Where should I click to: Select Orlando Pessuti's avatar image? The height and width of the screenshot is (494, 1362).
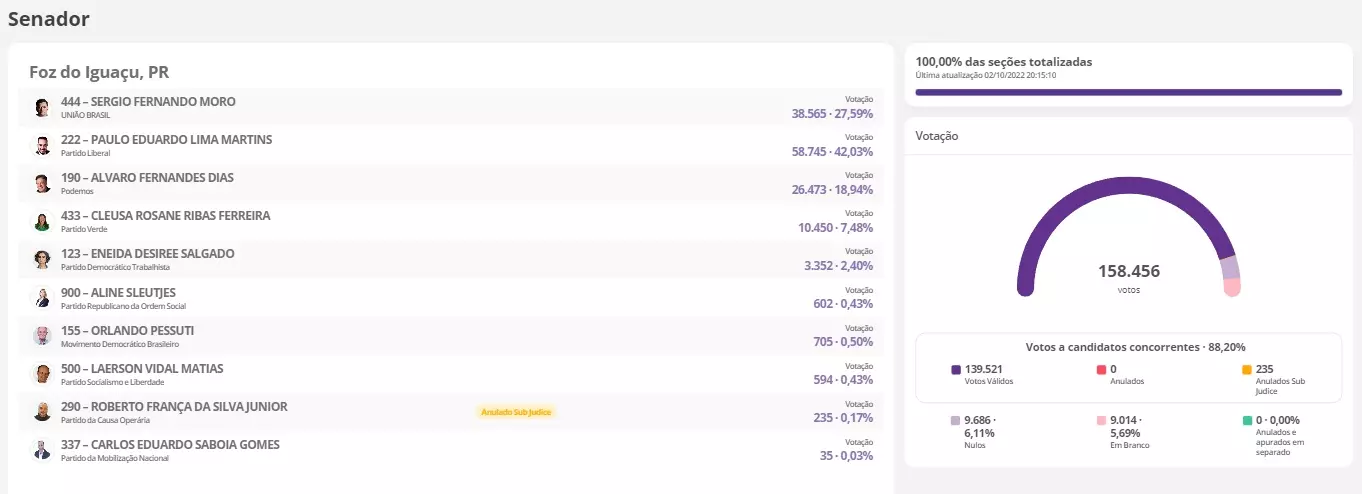tap(42, 335)
